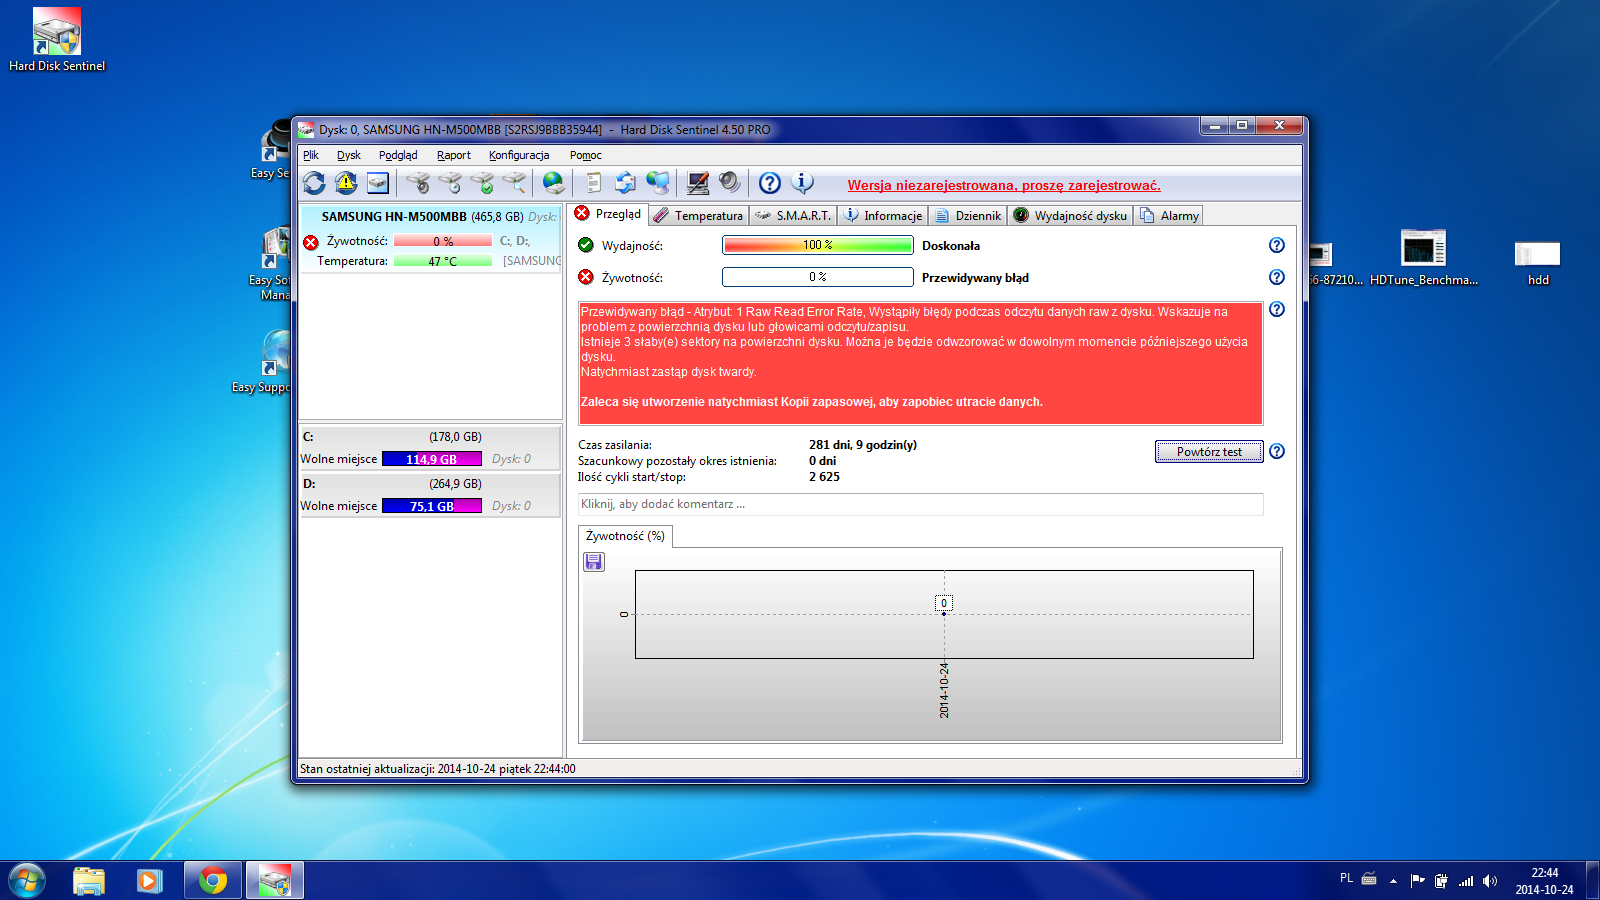Click the save icon in Żywotność chart
The image size is (1600, 900).
[594, 562]
